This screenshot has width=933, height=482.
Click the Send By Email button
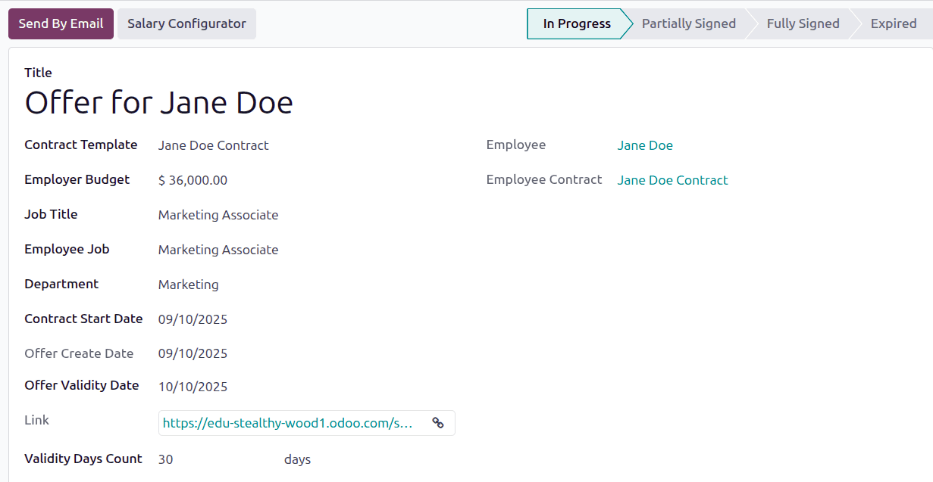tap(61, 24)
